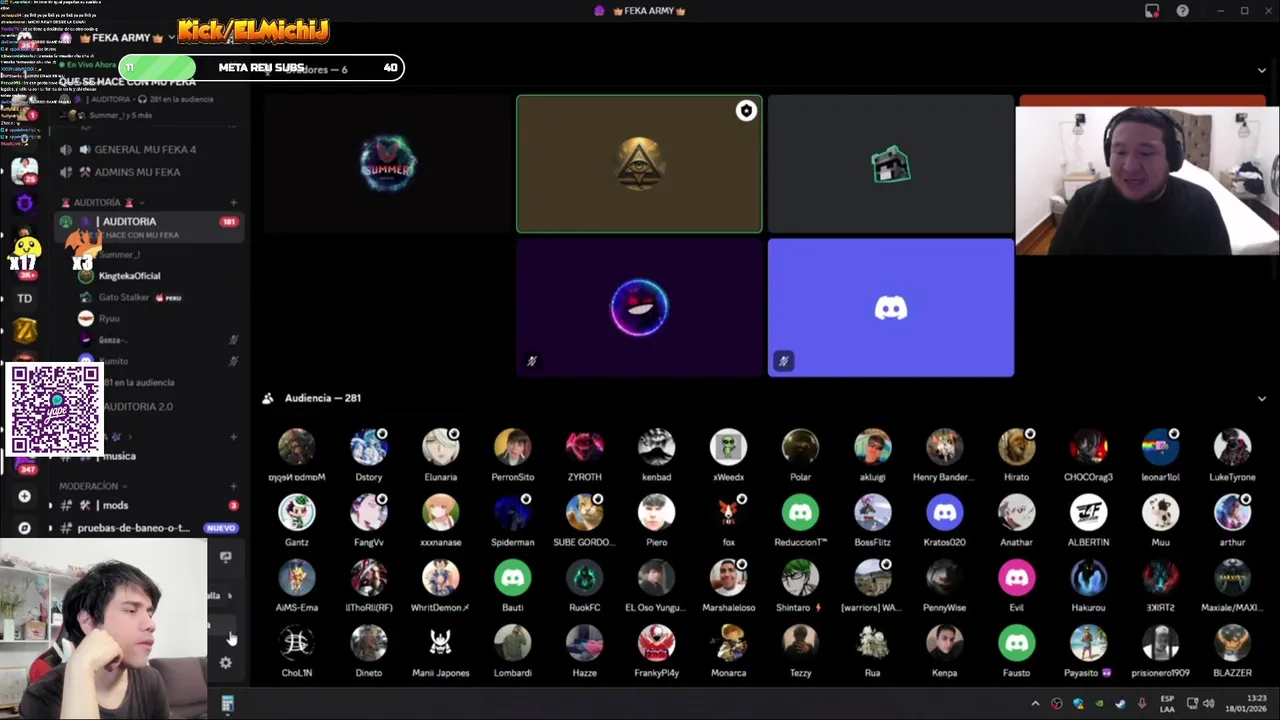1280x720 pixels.
Task: Click the ESP LAA language indicator in taskbar
Action: coord(1167,704)
